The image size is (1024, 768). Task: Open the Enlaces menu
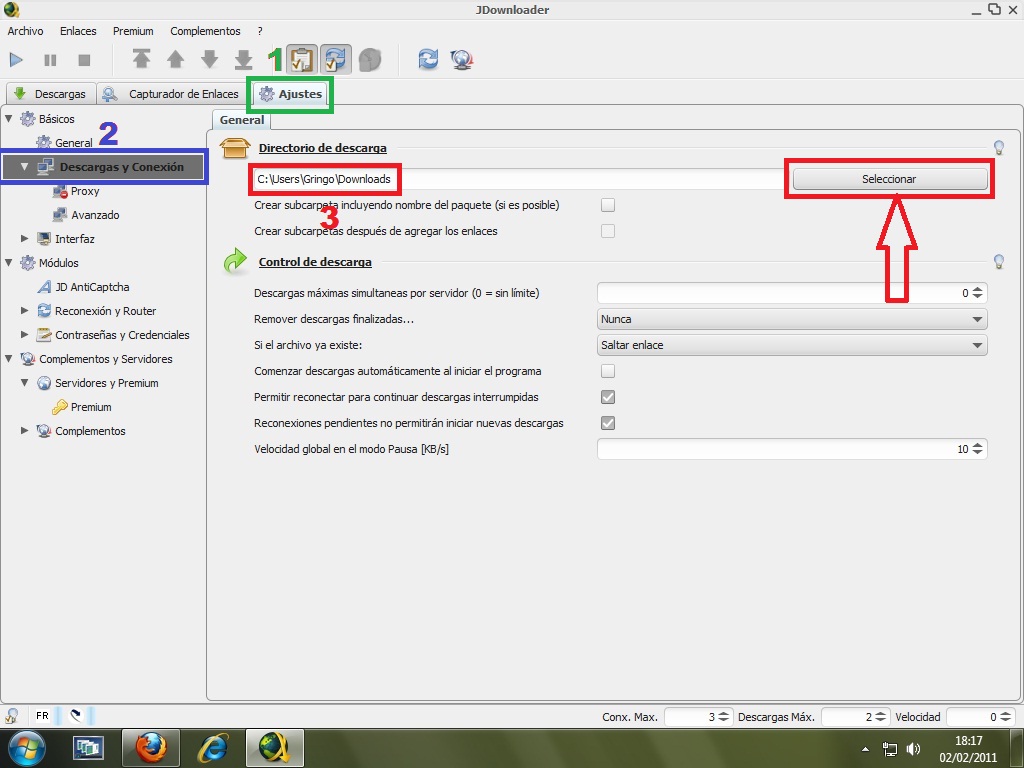coord(78,31)
